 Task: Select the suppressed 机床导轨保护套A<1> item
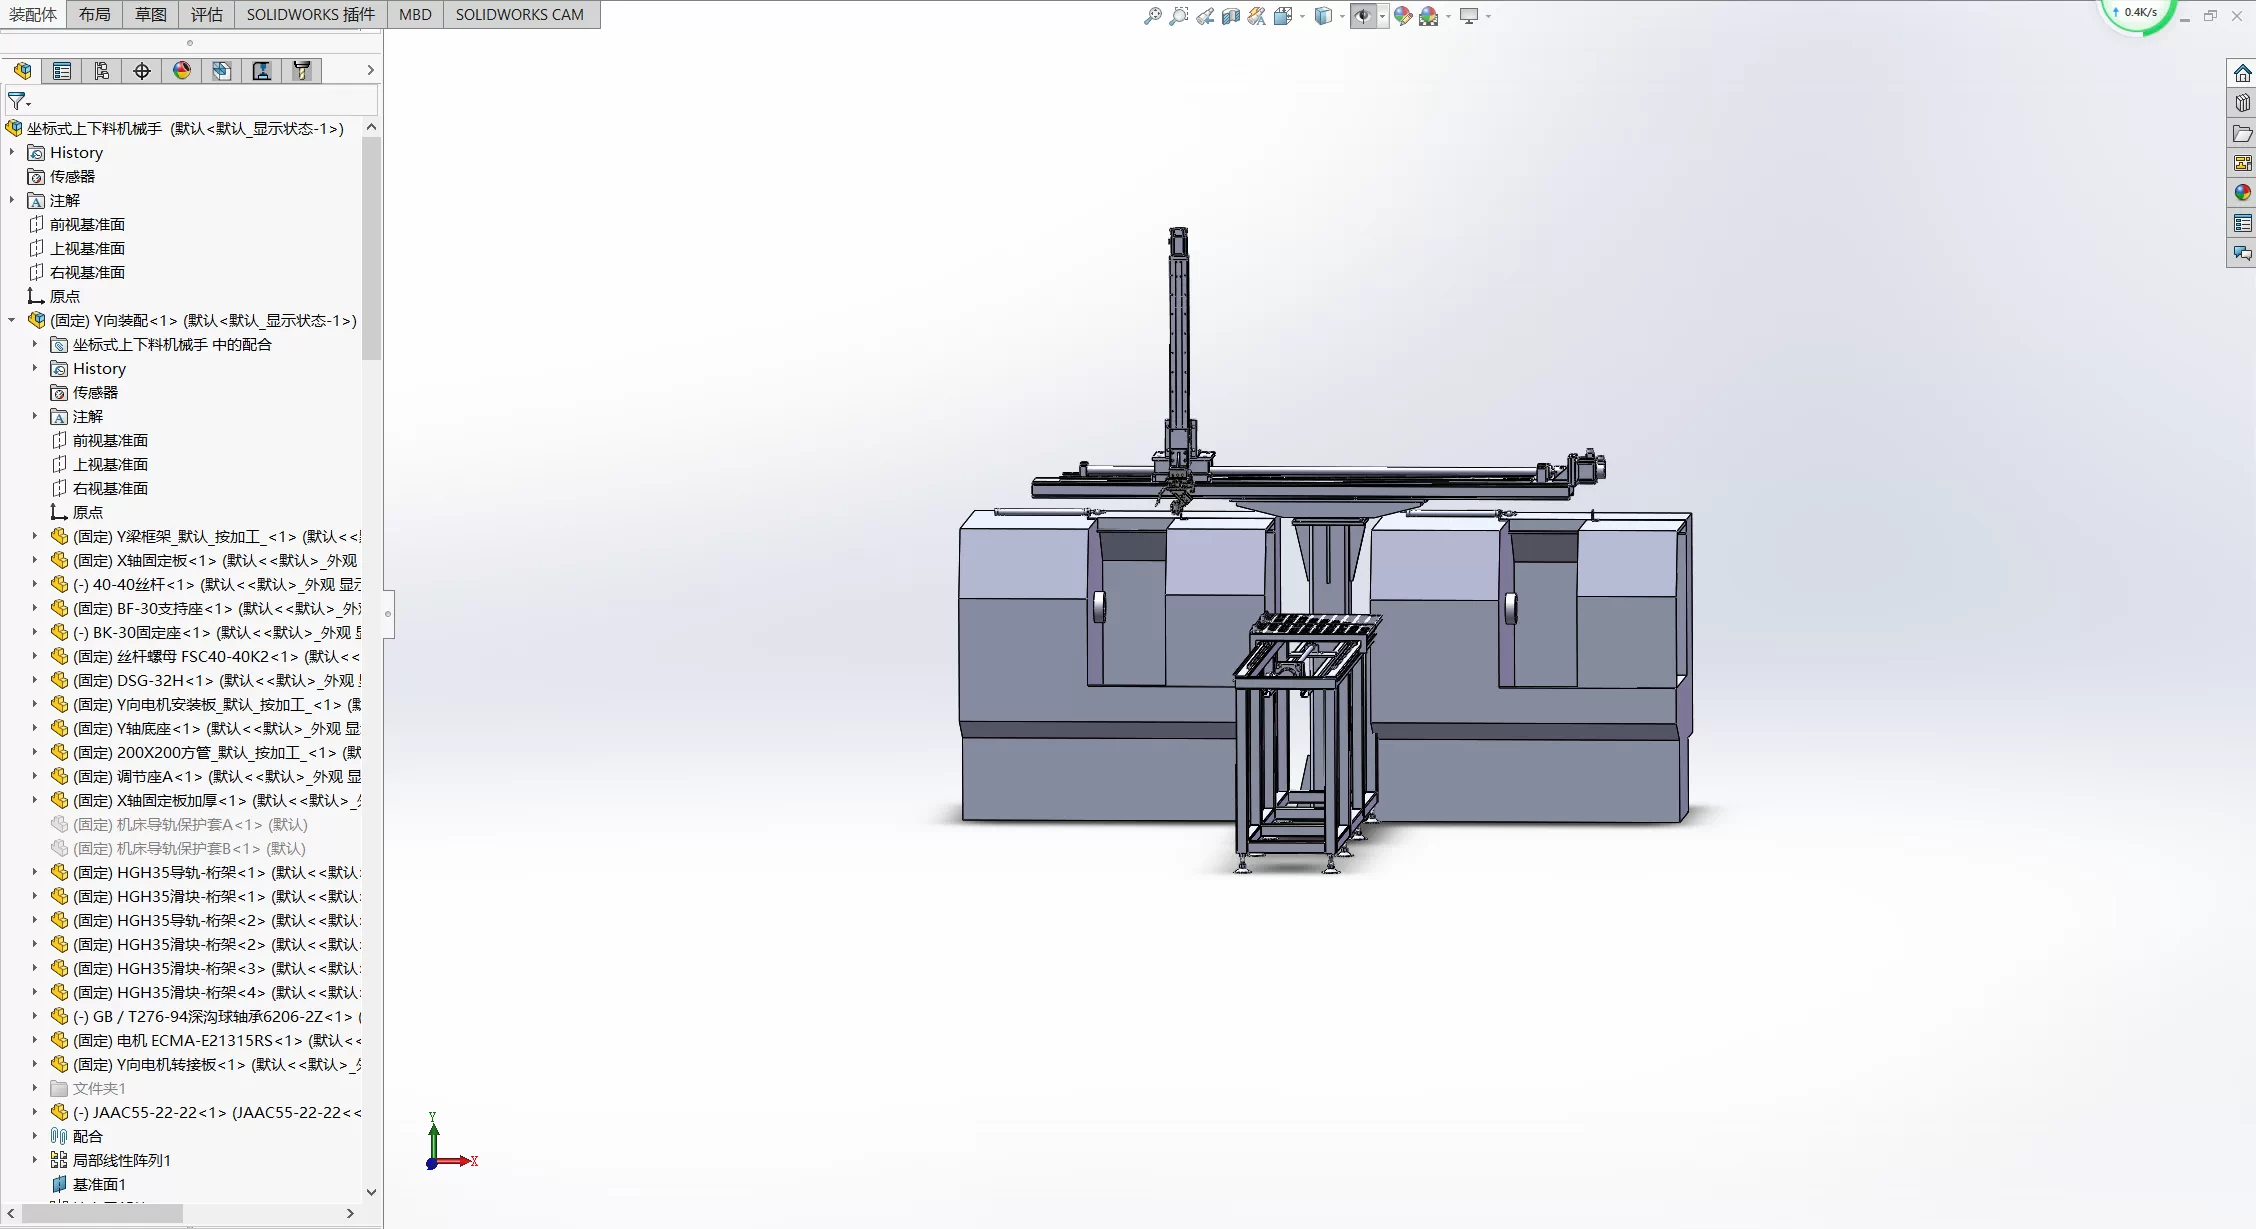pos(179,824)
